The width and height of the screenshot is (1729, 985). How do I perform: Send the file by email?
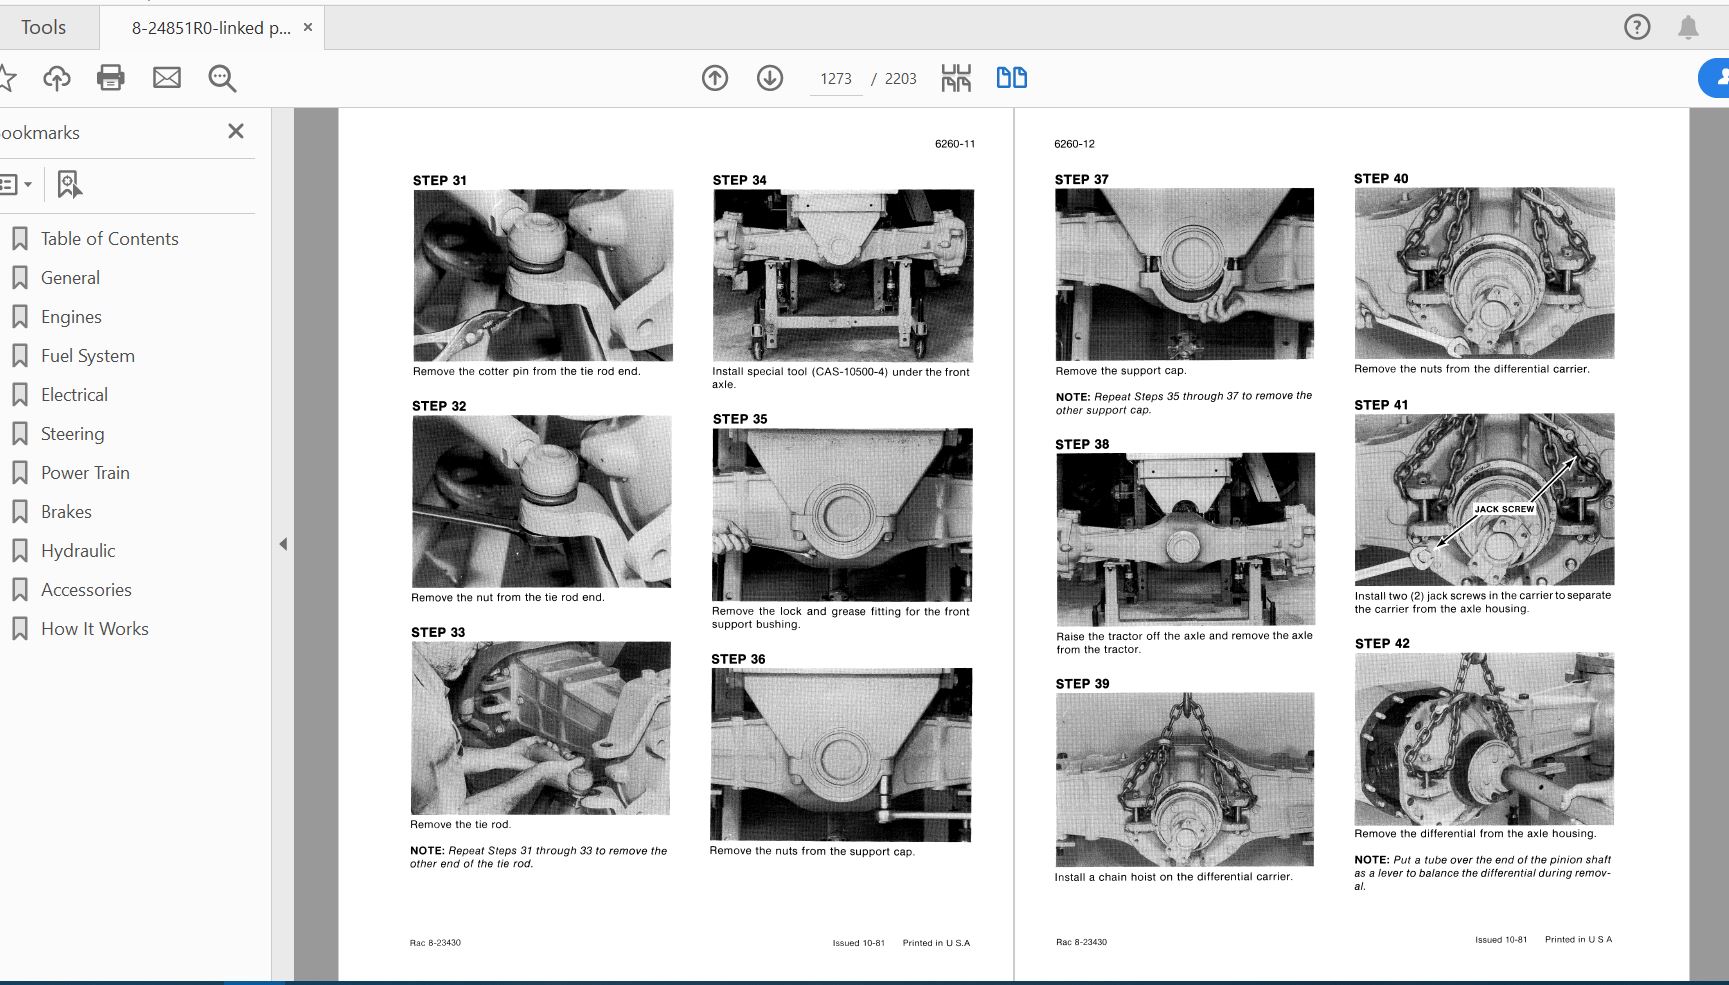[167, 78]
